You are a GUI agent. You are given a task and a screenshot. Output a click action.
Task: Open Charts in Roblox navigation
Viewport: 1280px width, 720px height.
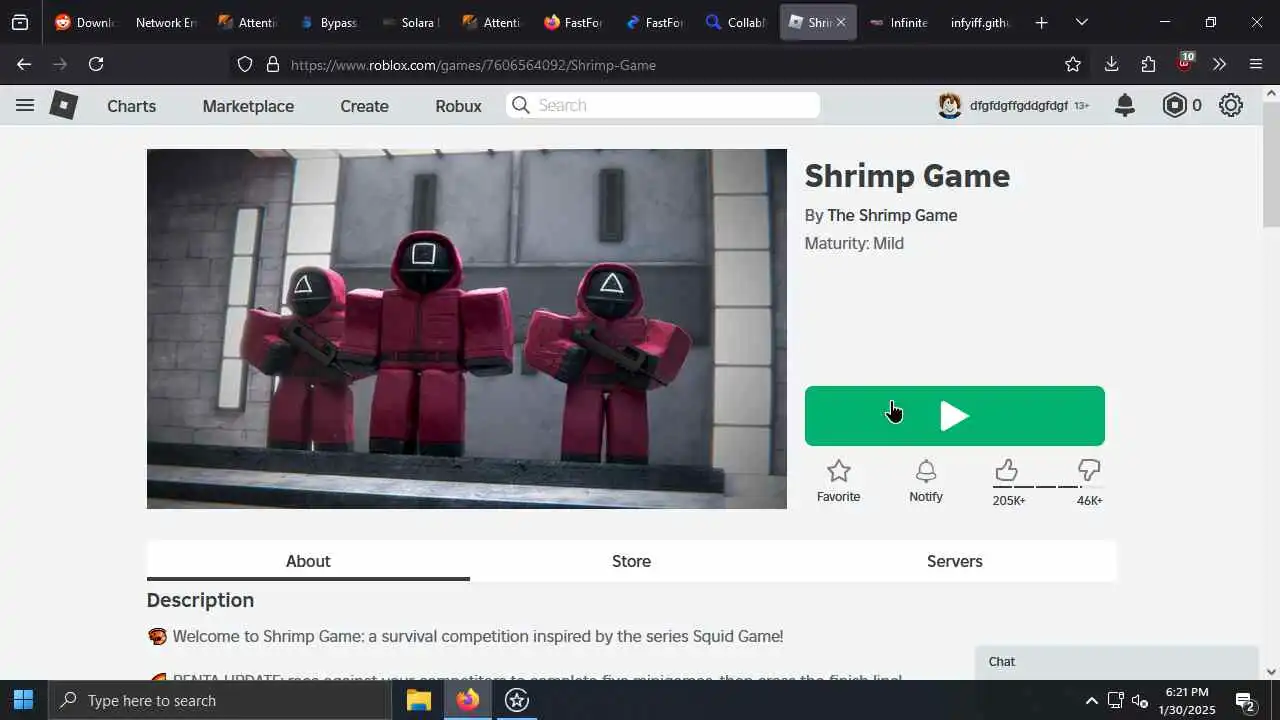click(x=132, y=106)
